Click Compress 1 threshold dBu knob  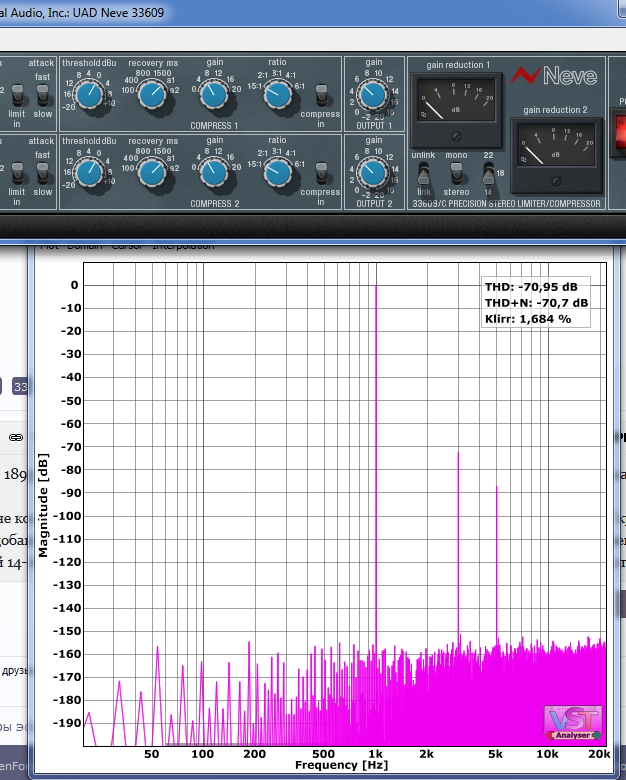click(90, 95)
